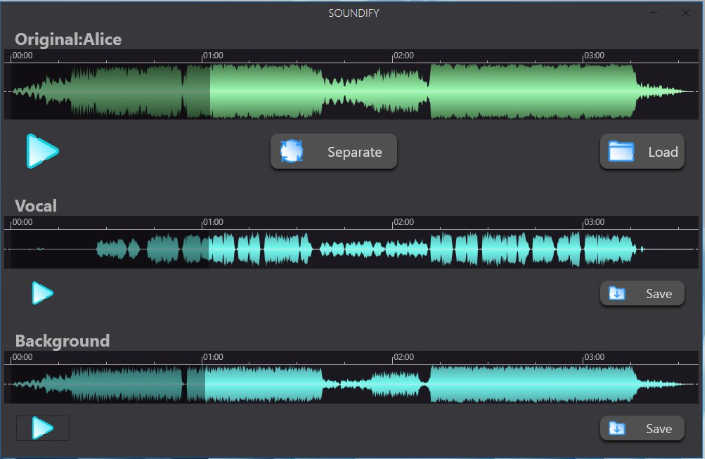Image resolution: width=705 pixels, height=459 pixels.
Task: Seek Original waveform to 03:00 marker
Action: click(594, 55)
